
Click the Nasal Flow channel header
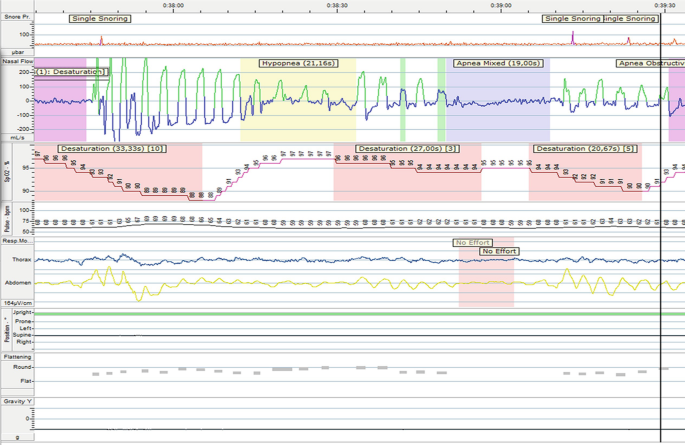pyautogui.click(x=17, y=62)
